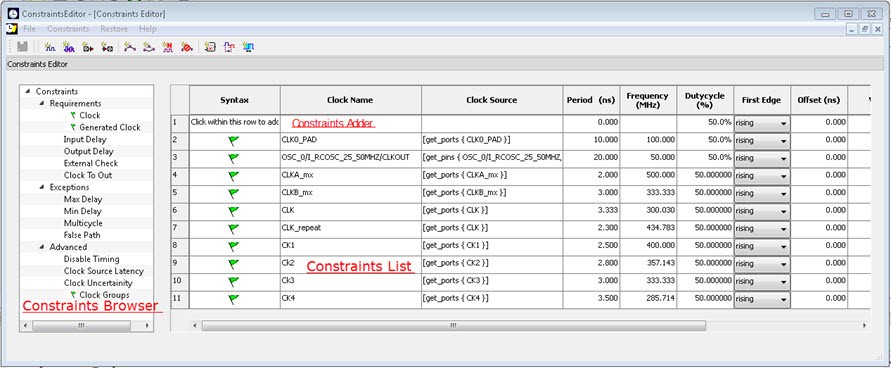891x368 pixels.
Task: Select Clock To Out in the tree
Action: pos(88,175)
